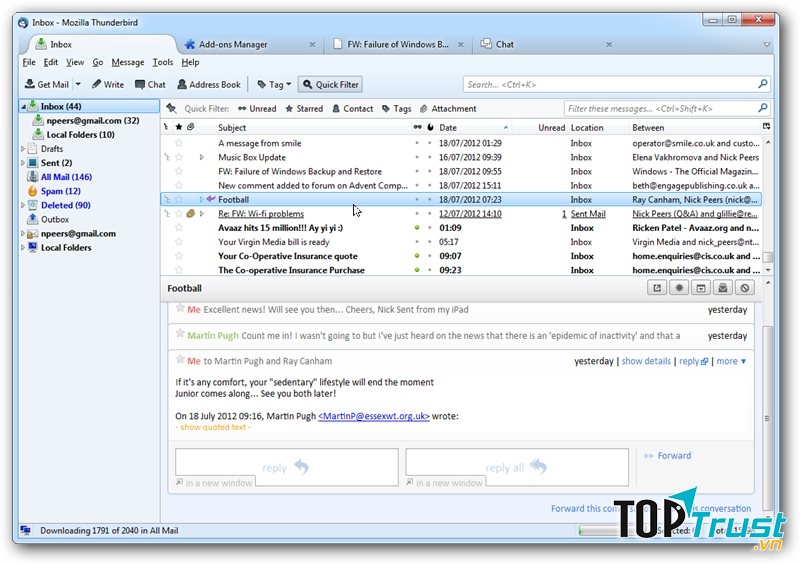Open the File menu
800x564 pixels.
[29, 62]
